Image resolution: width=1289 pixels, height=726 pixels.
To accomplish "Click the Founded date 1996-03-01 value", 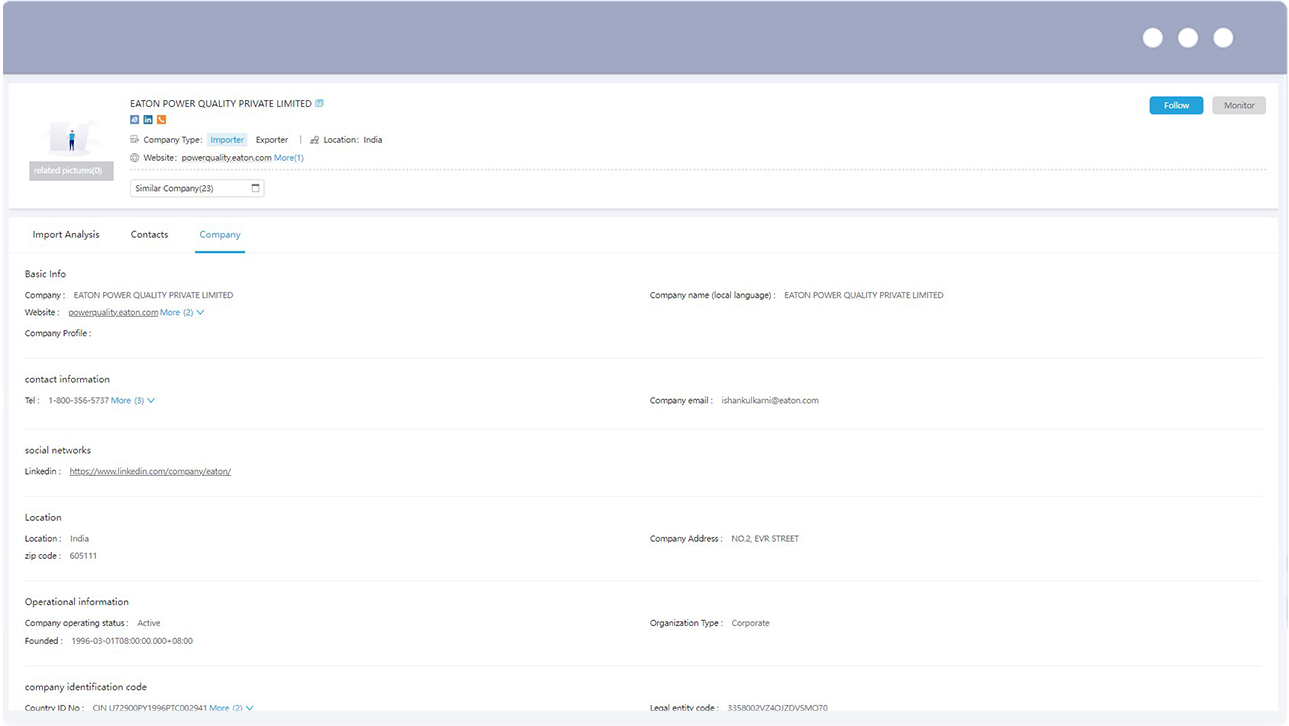I will click(x=132, y=641).
